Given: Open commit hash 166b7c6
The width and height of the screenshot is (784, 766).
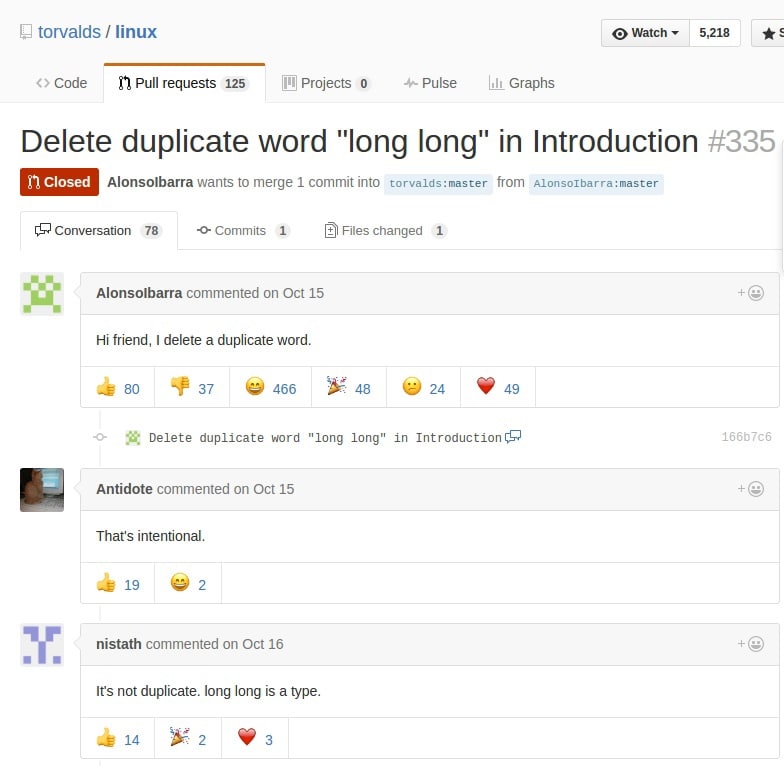Looking at the screenshot, I should tap(746, 437).
